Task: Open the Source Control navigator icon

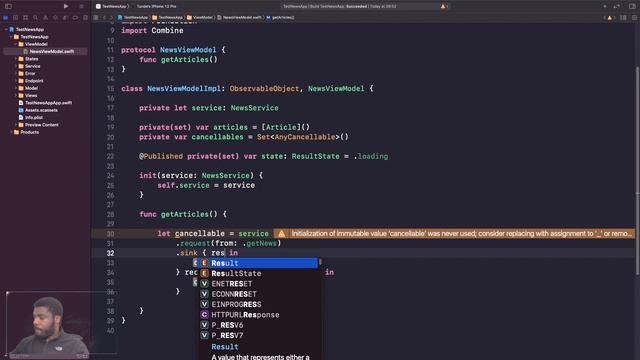Action: click(x=16, y=18)
